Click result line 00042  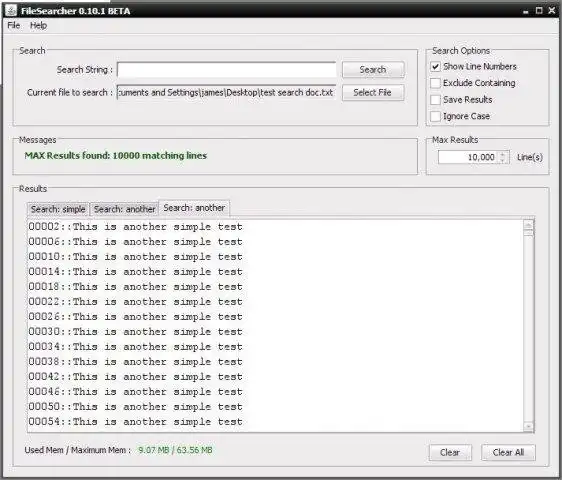[135, 377]
